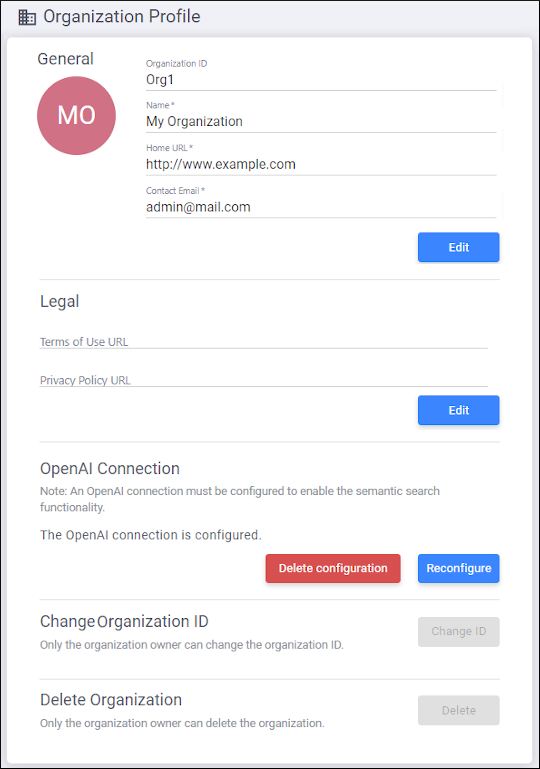Click the MO avatar circle
The image size is (540, 769).
pos(77,116)
